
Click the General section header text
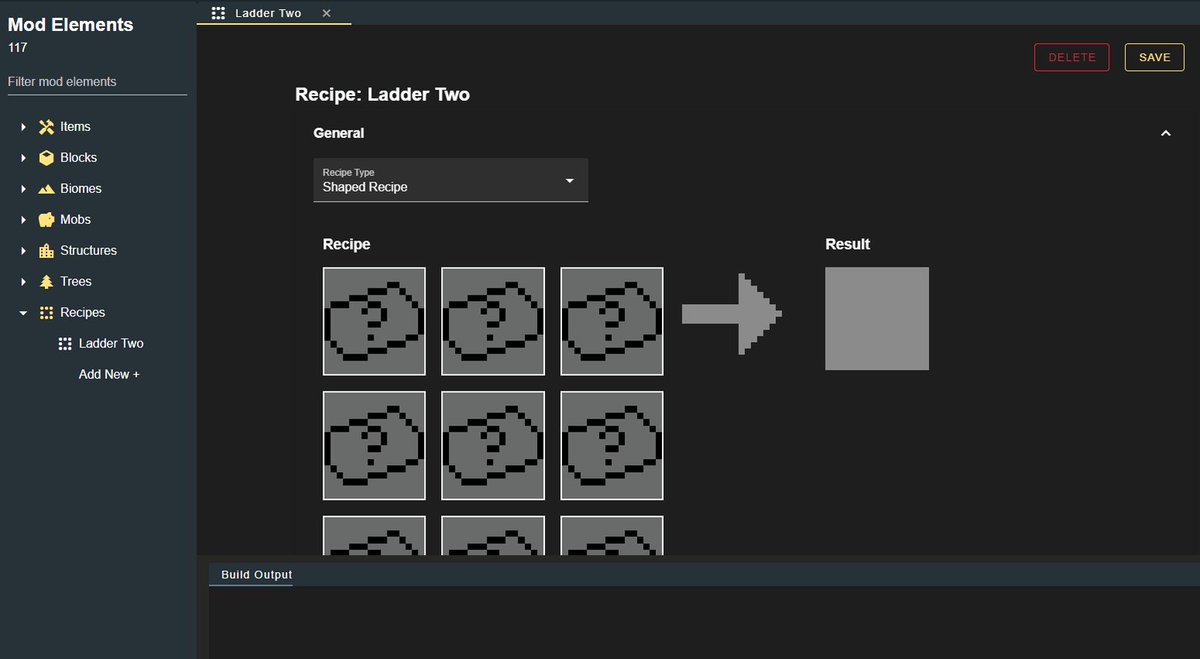[x=339, y=133]
